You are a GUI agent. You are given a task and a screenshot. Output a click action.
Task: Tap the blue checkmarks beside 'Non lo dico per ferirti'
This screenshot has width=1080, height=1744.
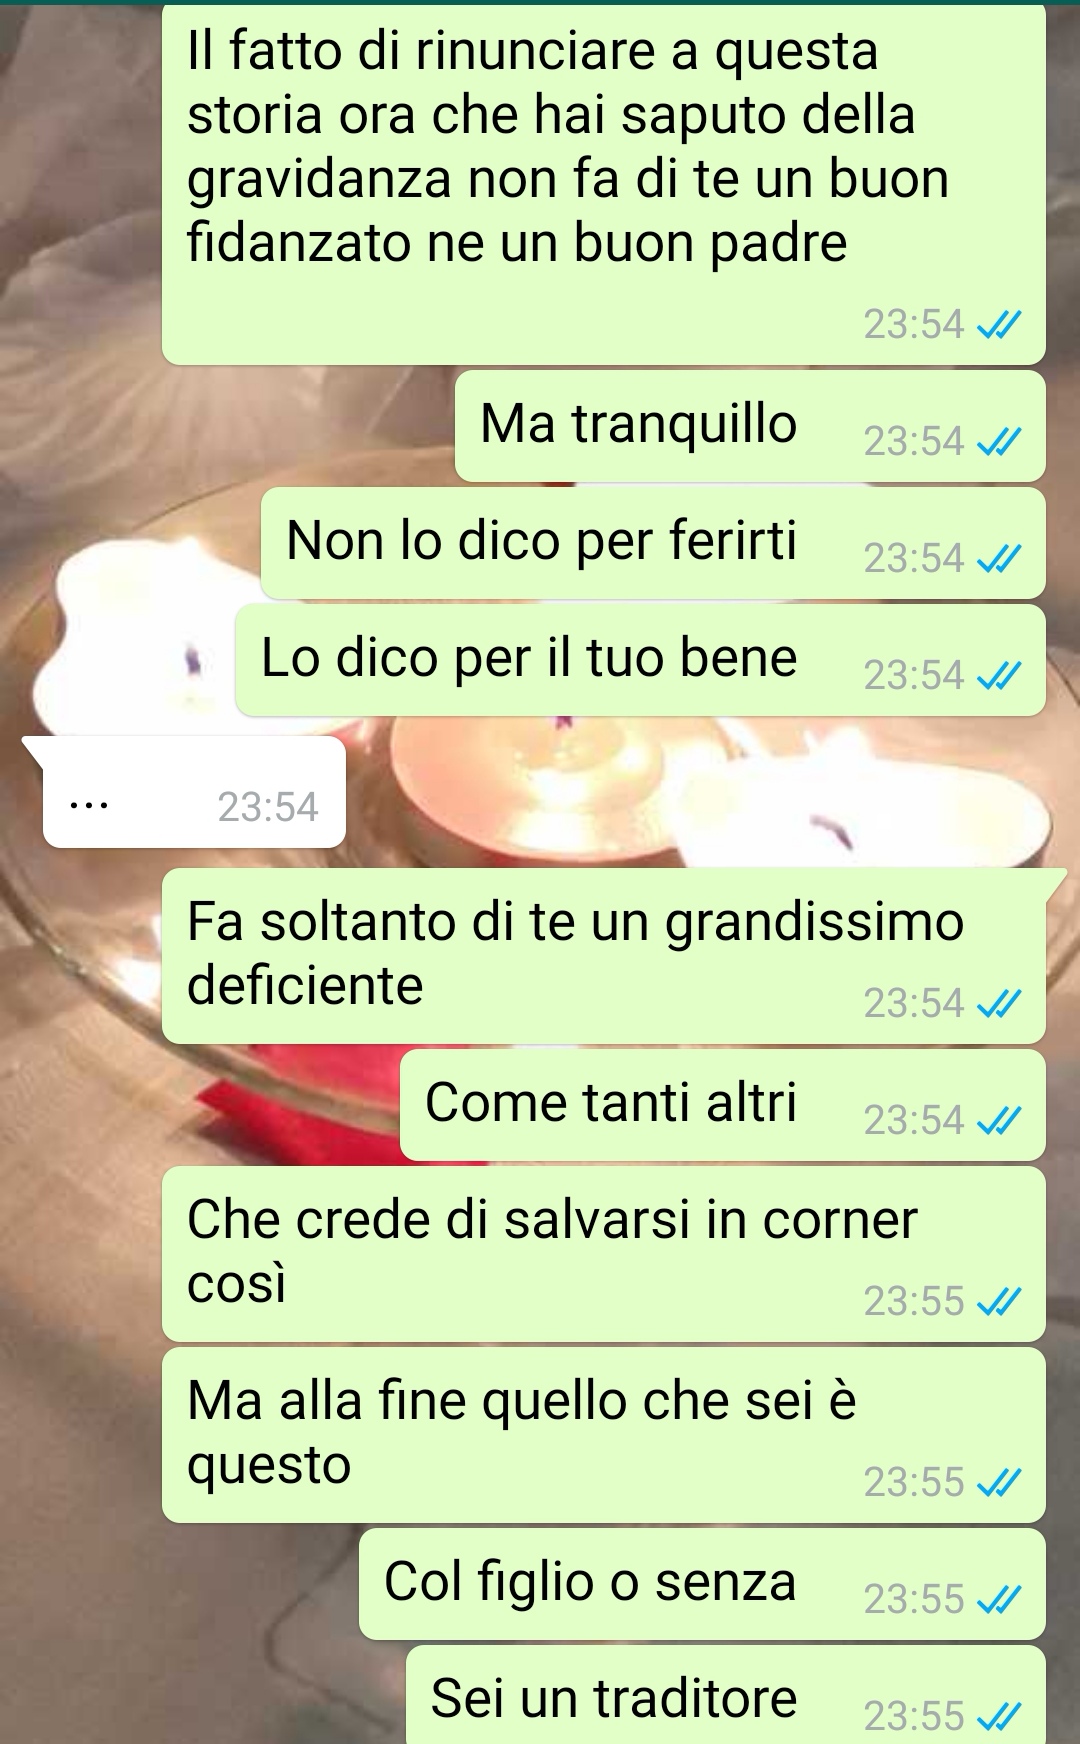(x=998, y=558)
